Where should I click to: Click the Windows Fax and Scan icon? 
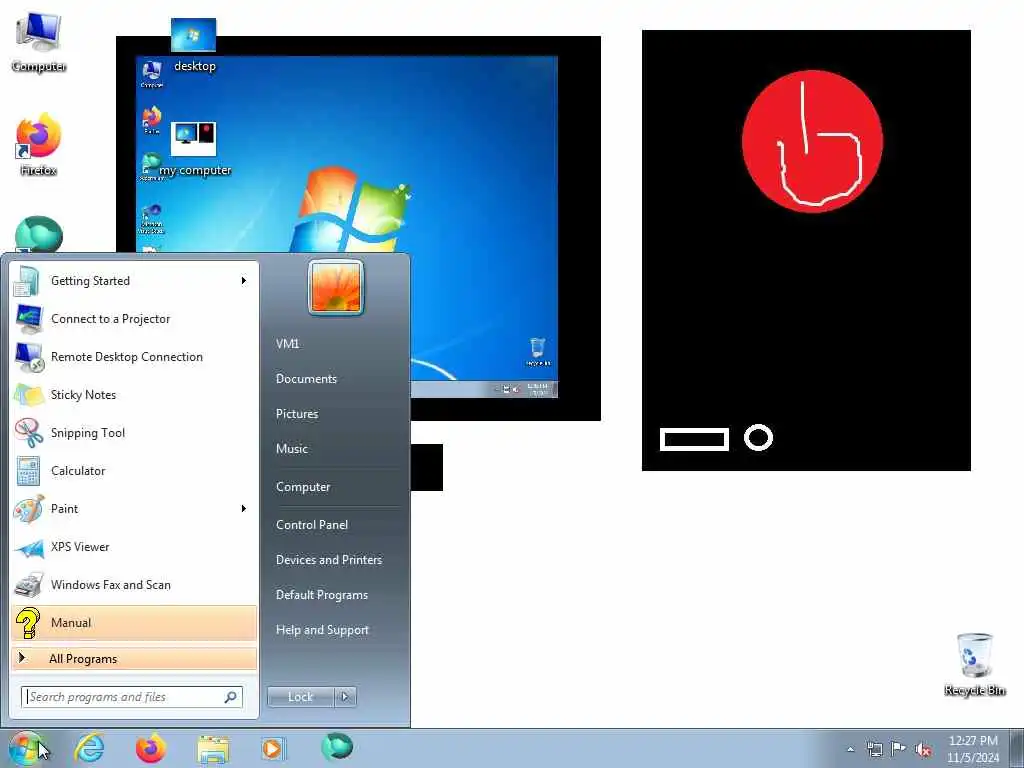29,584
